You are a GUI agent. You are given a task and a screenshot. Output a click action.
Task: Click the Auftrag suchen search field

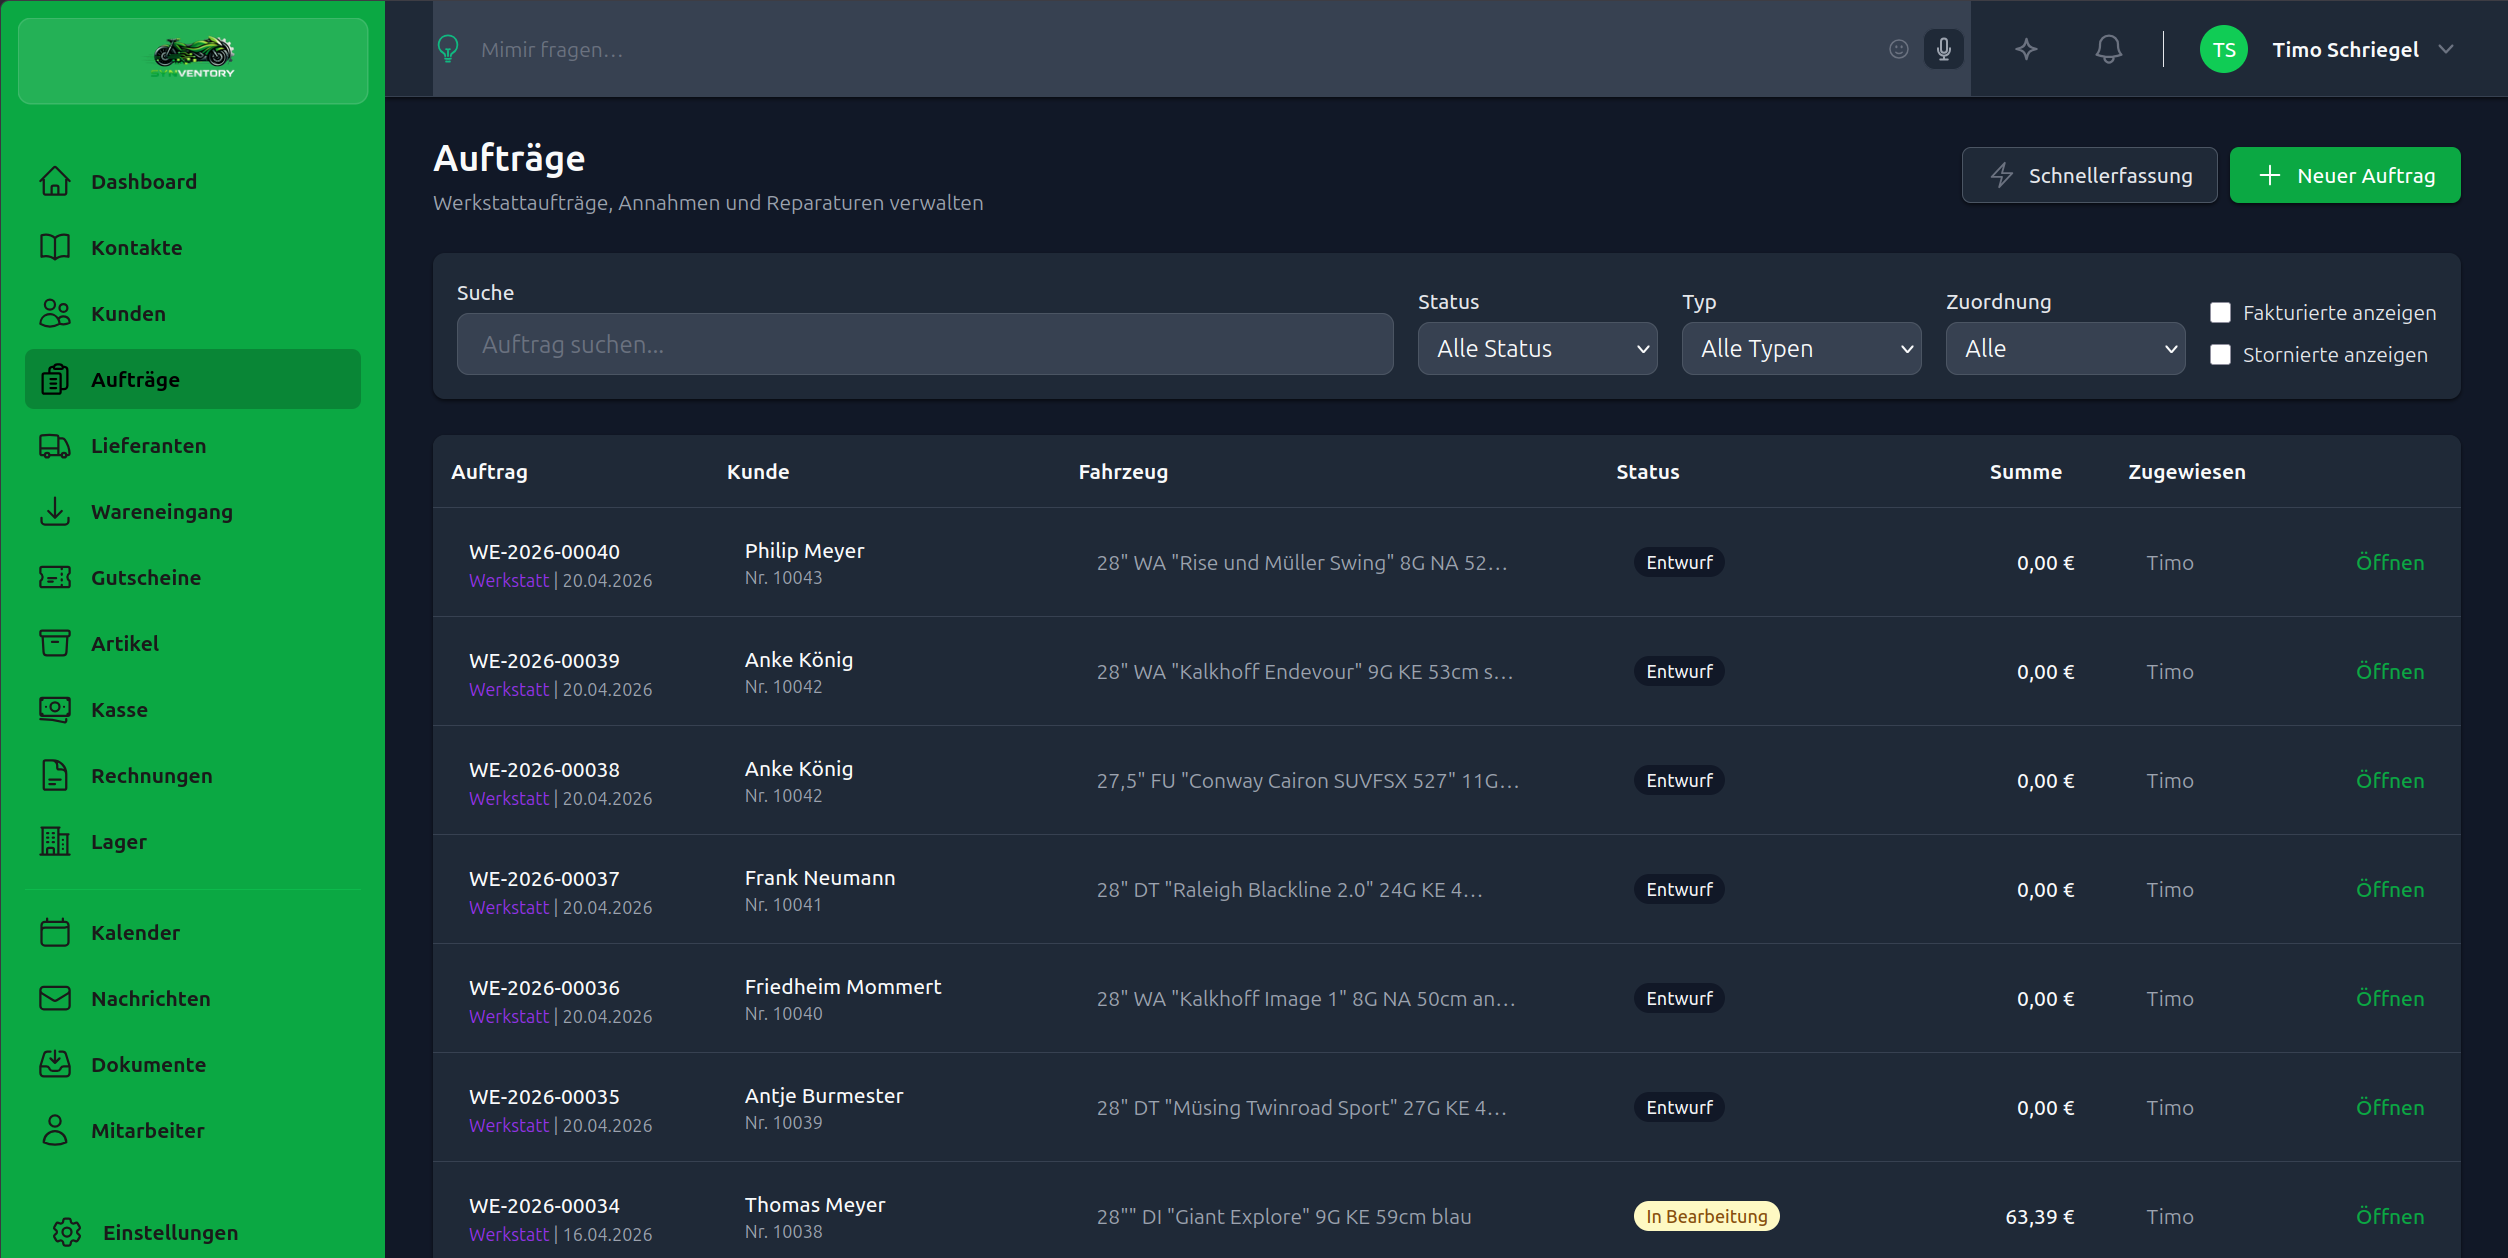[x=924, y=344]
